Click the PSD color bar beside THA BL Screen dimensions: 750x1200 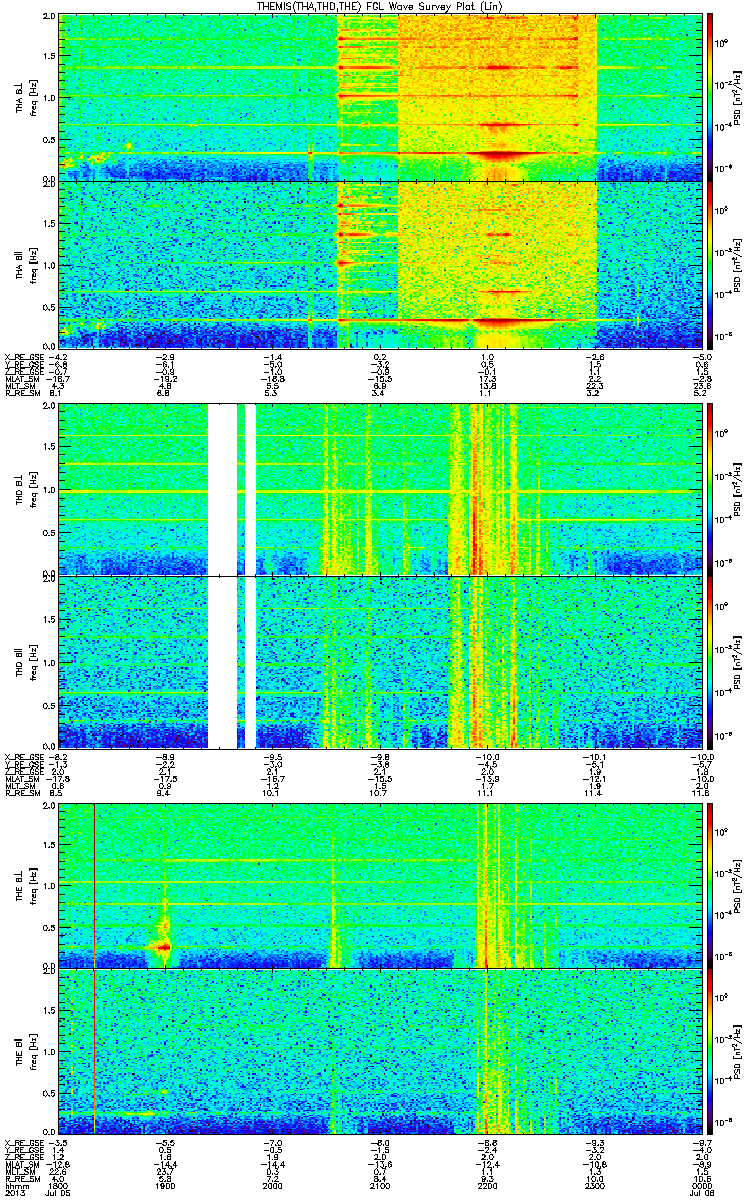click(711, 97)
